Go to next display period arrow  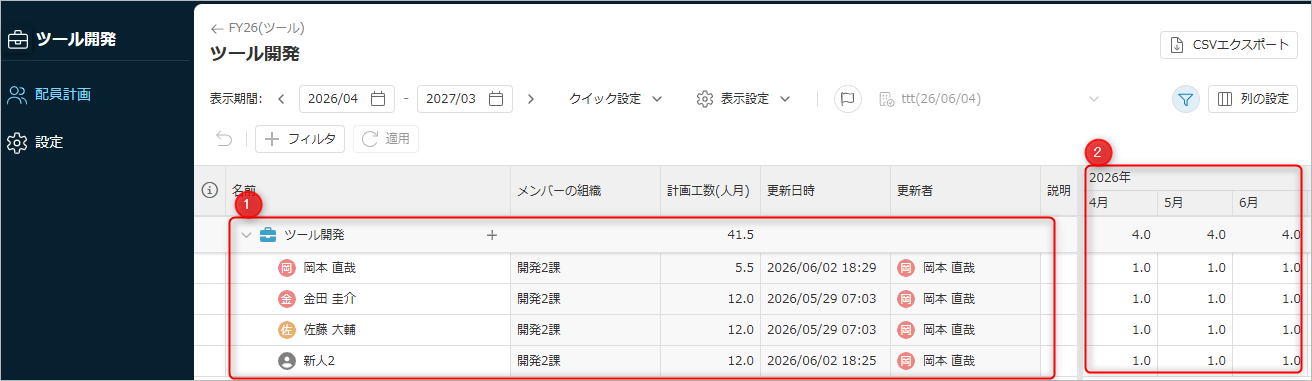(530, 99)
